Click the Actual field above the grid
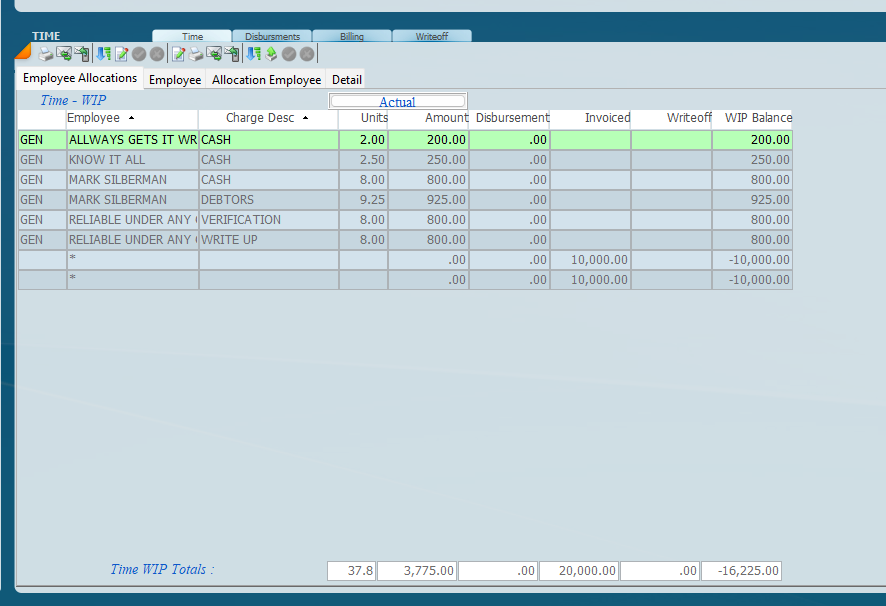 [x=397, y=102]
